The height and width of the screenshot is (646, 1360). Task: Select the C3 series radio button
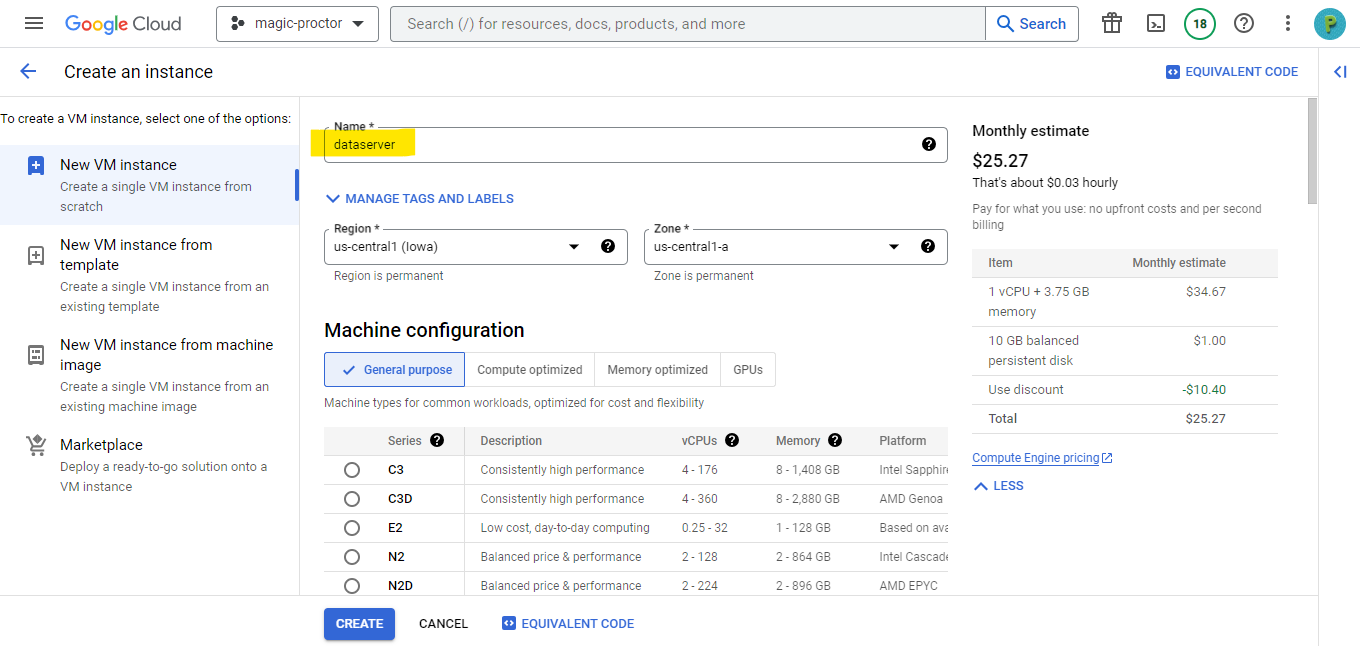click(352, 470)
